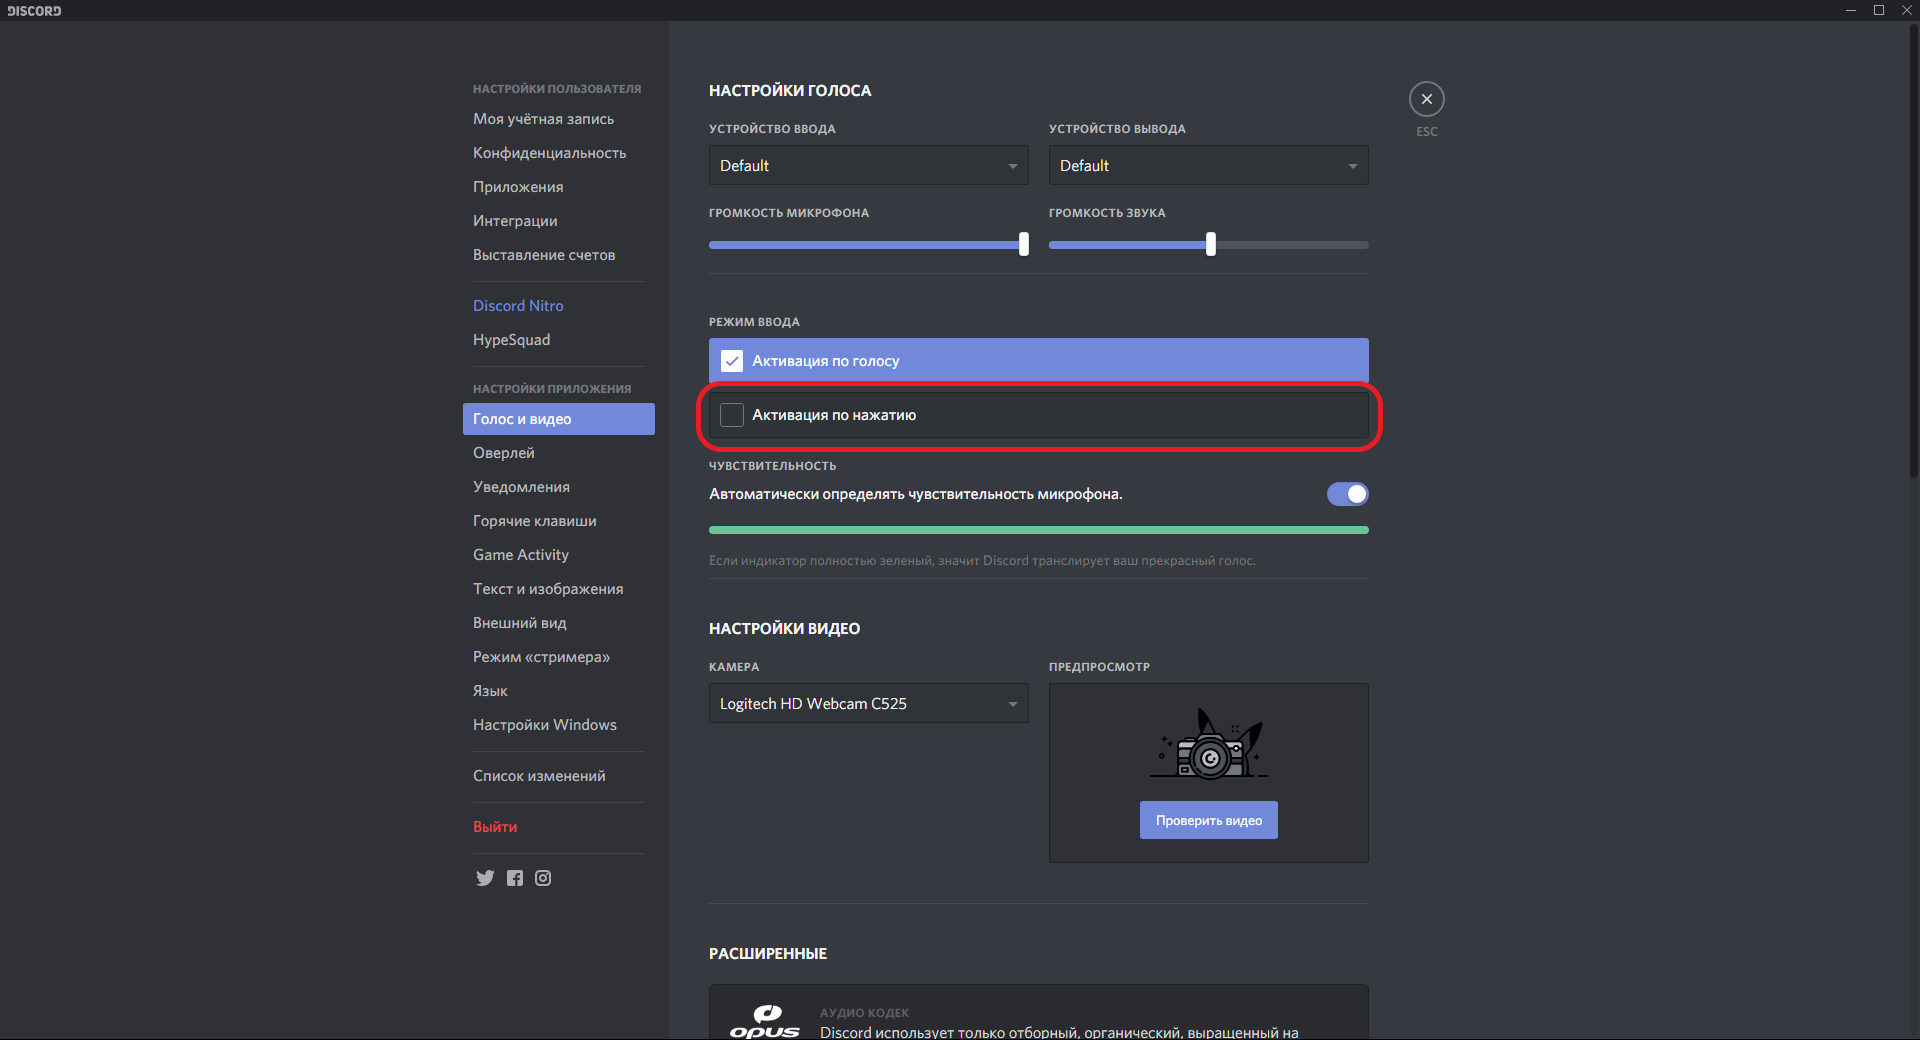Image resolution: width=1920 pixels, height=1040 pixels.
Task: Maximize the Discord window
Action: 1879,10
